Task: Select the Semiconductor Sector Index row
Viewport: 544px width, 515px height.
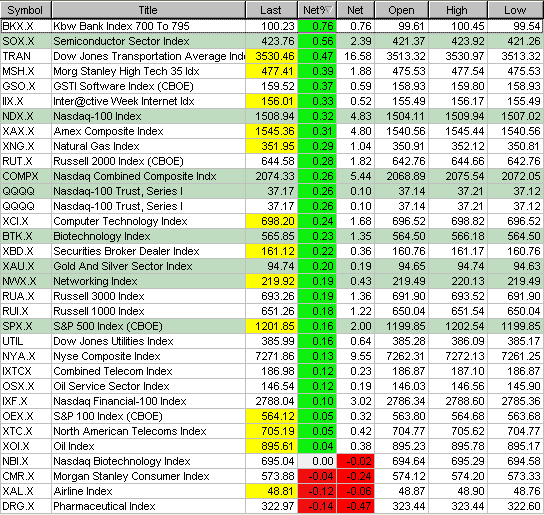Action: (272, 41)
